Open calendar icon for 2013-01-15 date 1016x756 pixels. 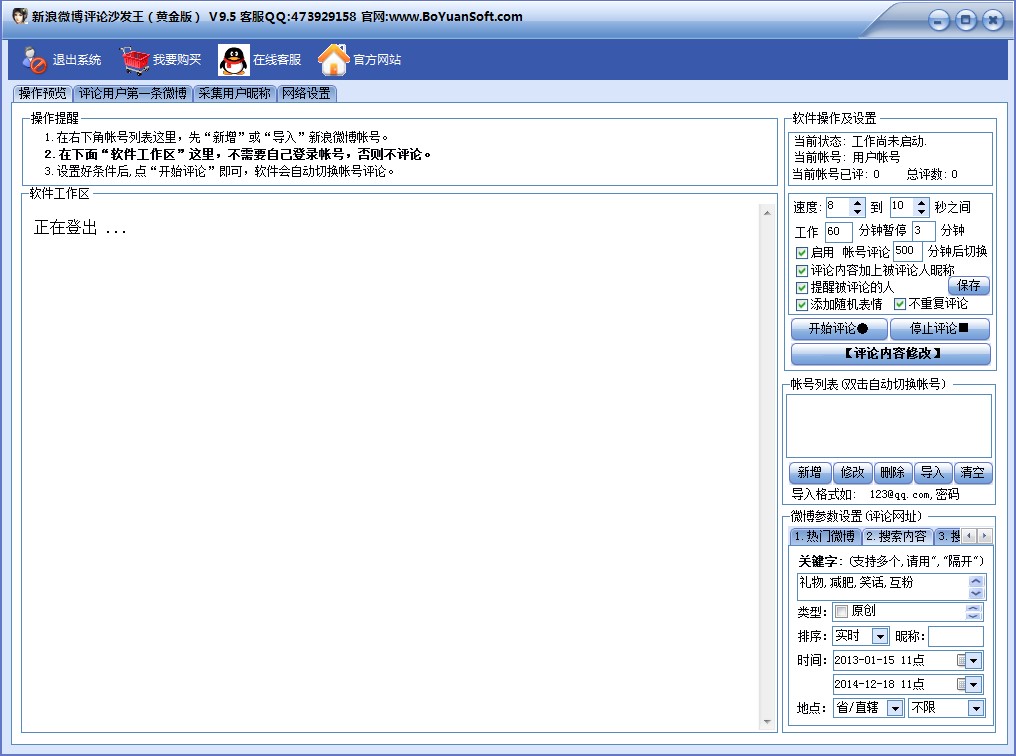[x=962, y=660]
